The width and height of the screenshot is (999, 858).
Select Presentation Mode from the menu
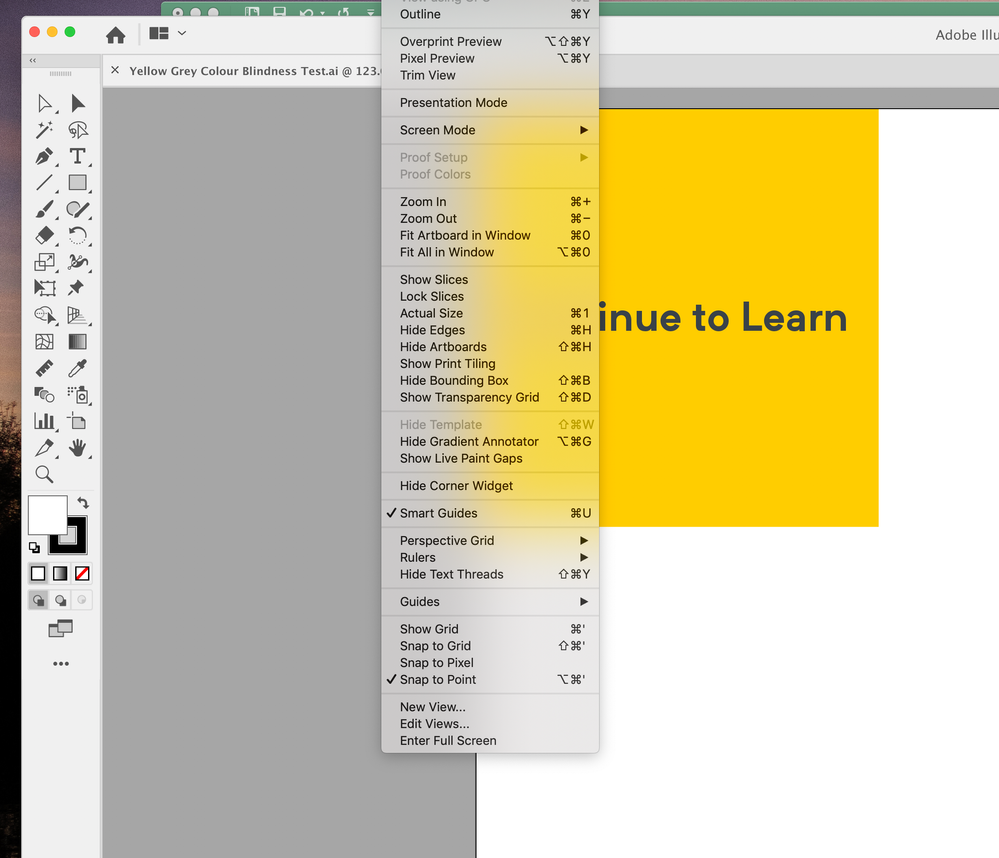click(453, 102)
